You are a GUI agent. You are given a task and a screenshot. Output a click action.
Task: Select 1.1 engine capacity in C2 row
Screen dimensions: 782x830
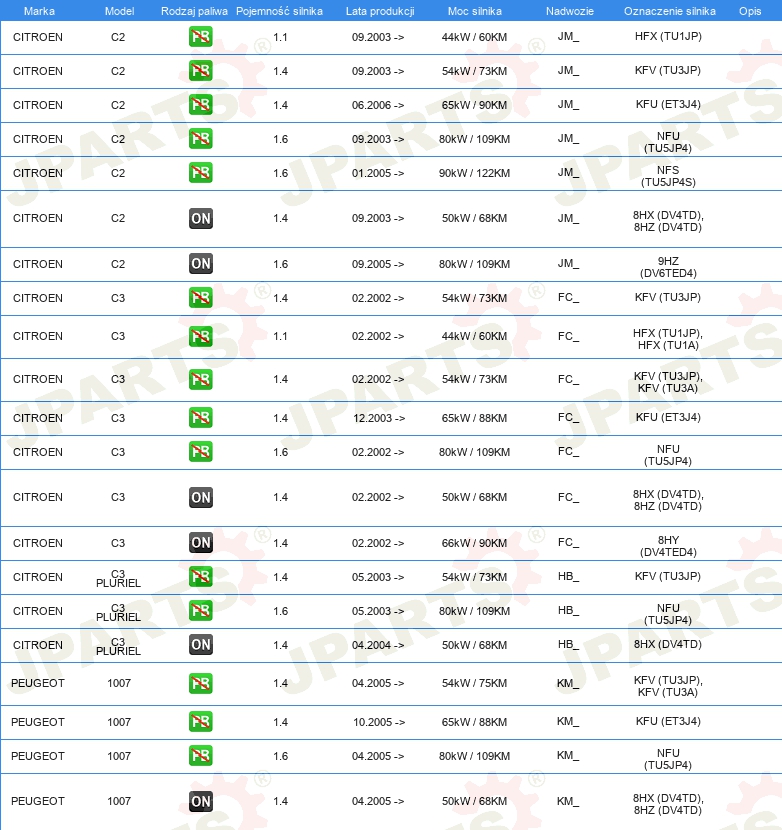pos(281,37)
